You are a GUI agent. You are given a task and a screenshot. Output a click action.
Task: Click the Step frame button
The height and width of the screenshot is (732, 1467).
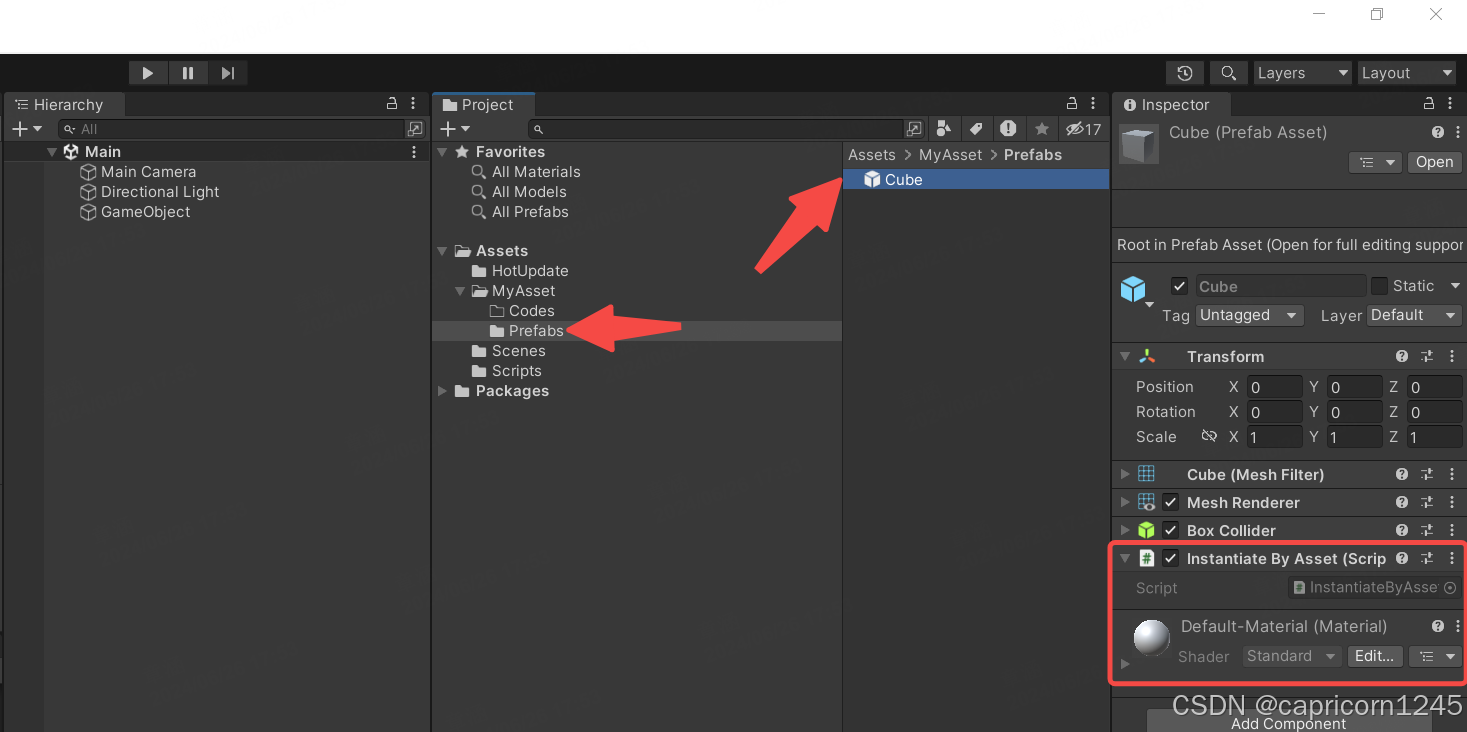pos(227,73)
